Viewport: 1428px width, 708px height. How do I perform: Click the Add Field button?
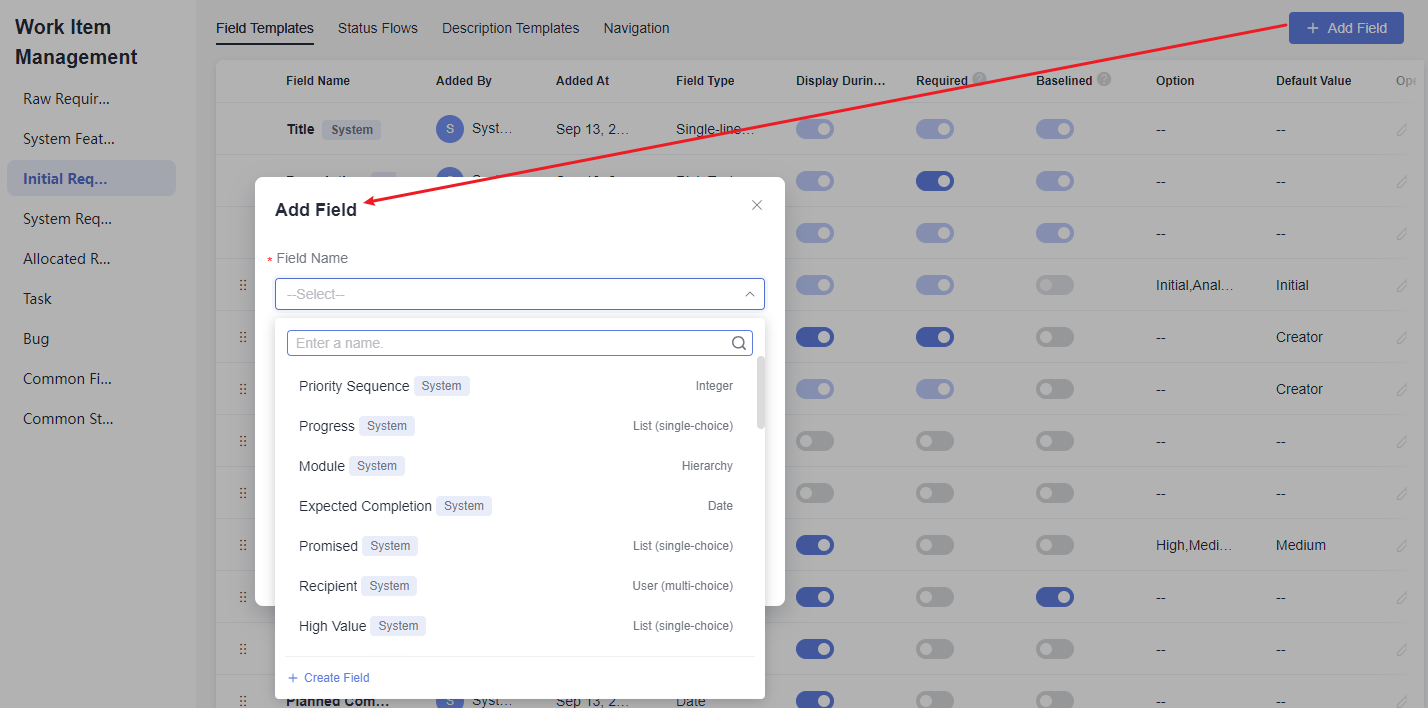(1346, 28)
